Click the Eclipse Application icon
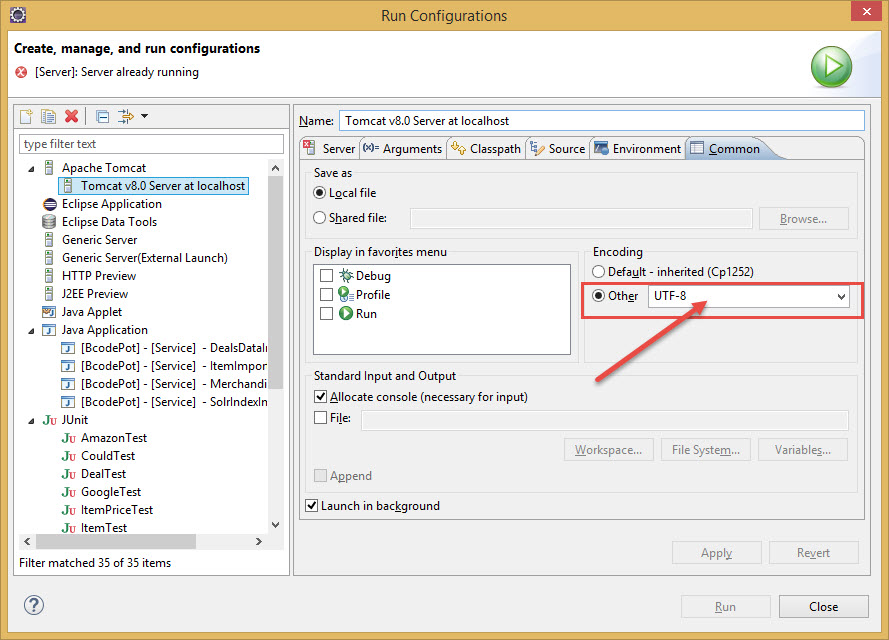Image resolution: width=889 pixels, height=640 pixels. 50,204
